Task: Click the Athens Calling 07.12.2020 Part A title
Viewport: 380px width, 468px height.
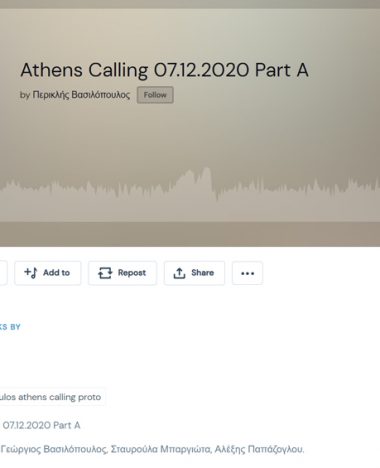Action: pos(164,70)
